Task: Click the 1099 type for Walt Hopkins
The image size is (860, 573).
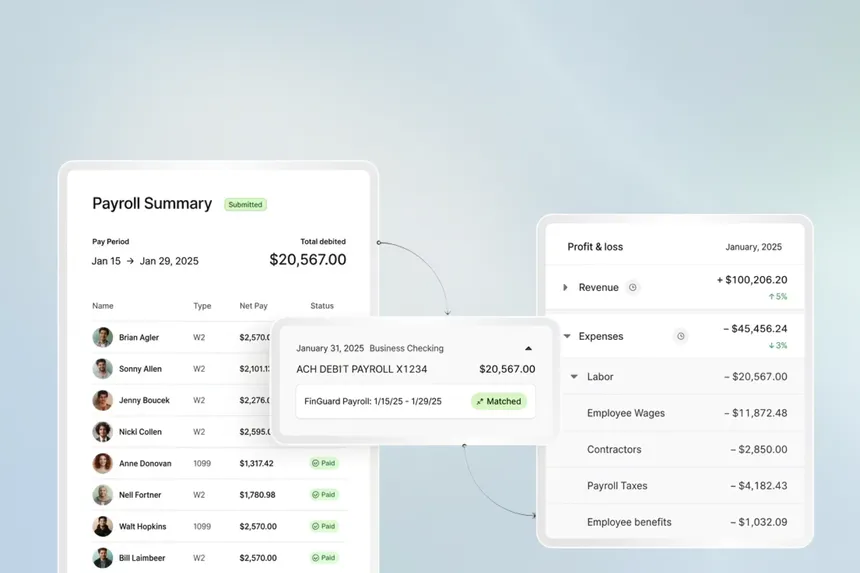Action: coord(202,526)
